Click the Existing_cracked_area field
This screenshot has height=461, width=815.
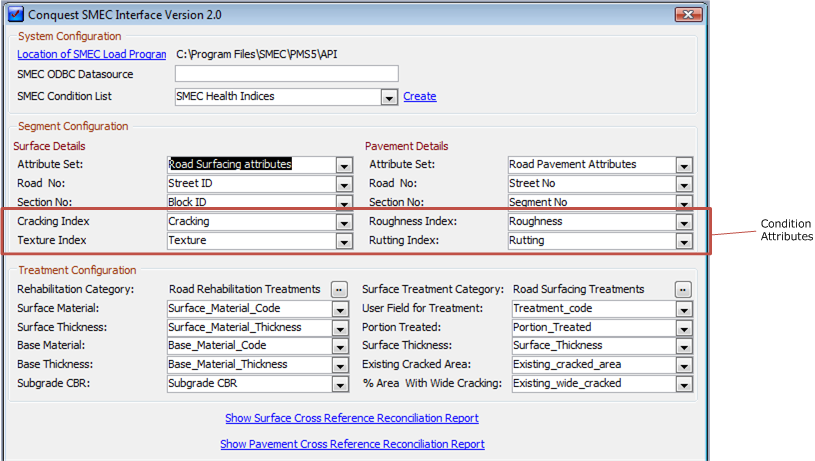tap(594, 364)
